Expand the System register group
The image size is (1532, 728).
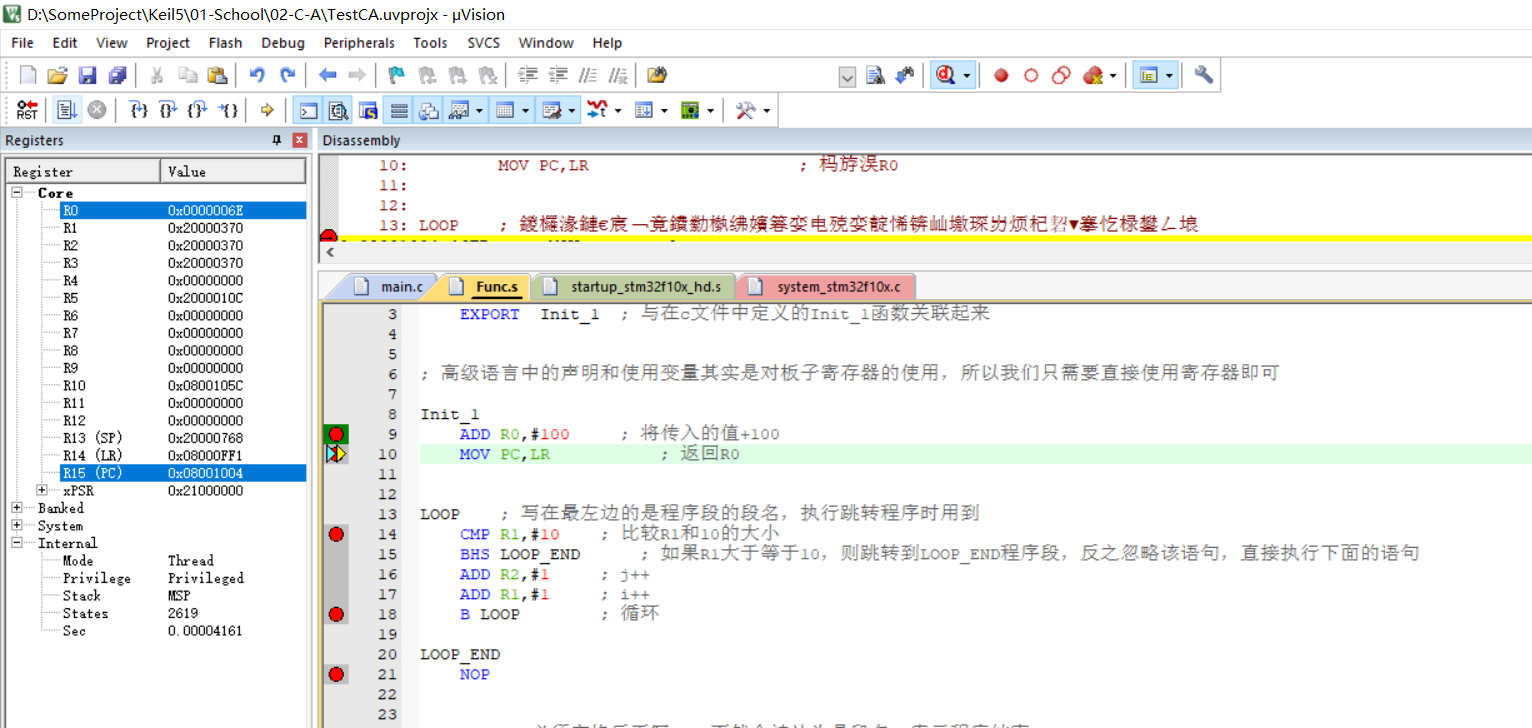(x=17, y=525)
